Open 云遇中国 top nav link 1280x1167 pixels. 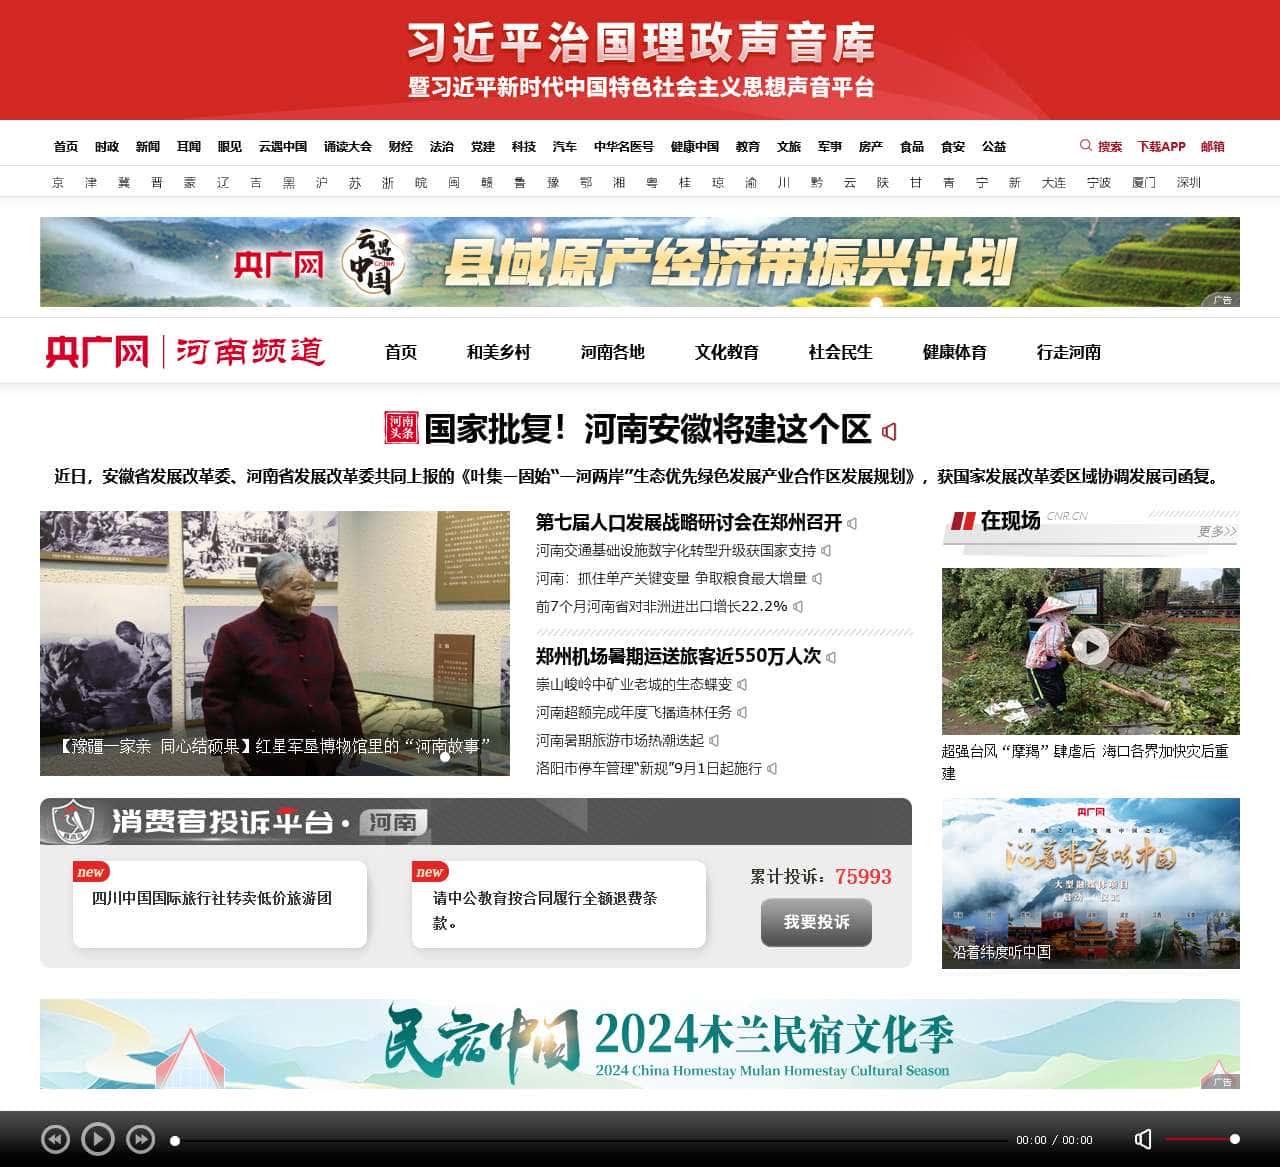coord(283,146)
